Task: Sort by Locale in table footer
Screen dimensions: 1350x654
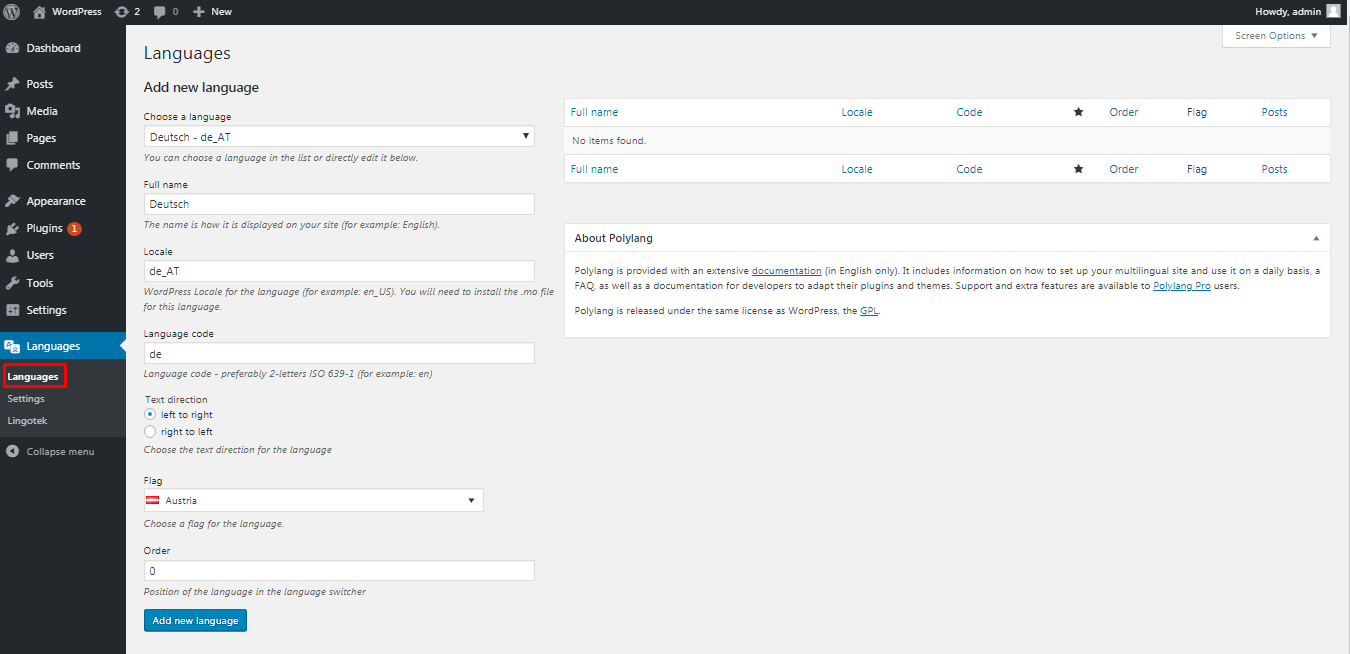Action: click(857, 169)
